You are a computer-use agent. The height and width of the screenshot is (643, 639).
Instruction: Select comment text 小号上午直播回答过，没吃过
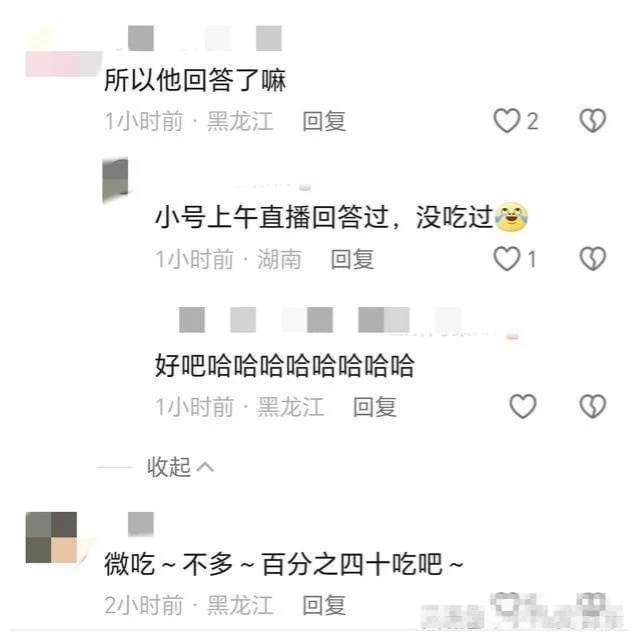point(324,217)
